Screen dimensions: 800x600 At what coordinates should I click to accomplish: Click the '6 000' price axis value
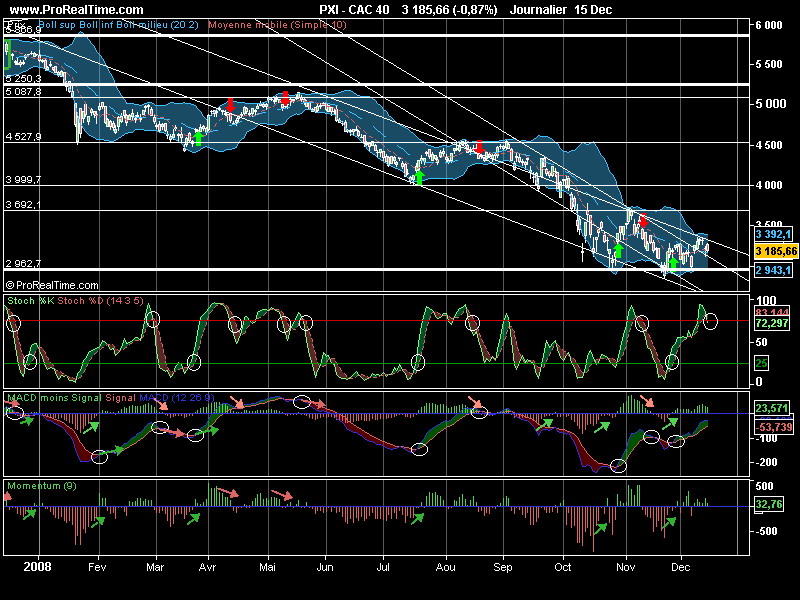pos(769,25)
